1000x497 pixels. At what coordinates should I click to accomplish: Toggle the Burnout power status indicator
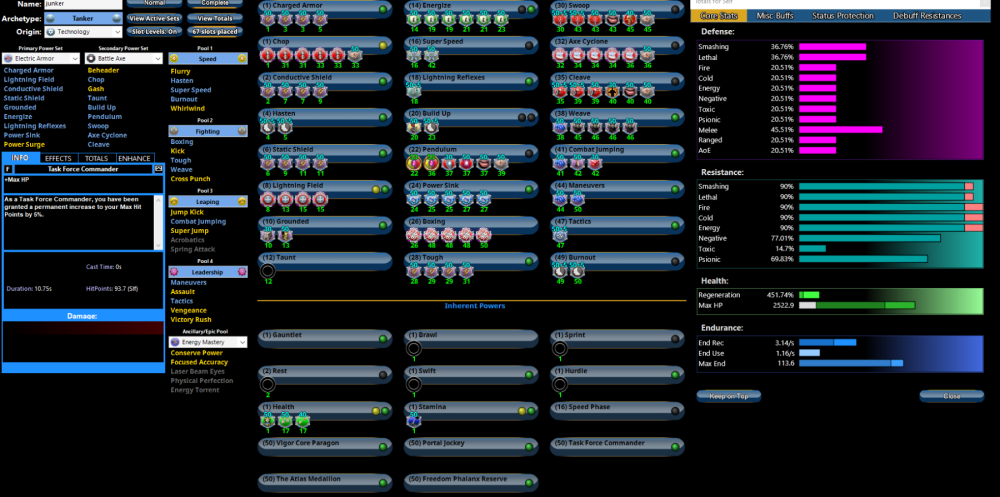675,258
